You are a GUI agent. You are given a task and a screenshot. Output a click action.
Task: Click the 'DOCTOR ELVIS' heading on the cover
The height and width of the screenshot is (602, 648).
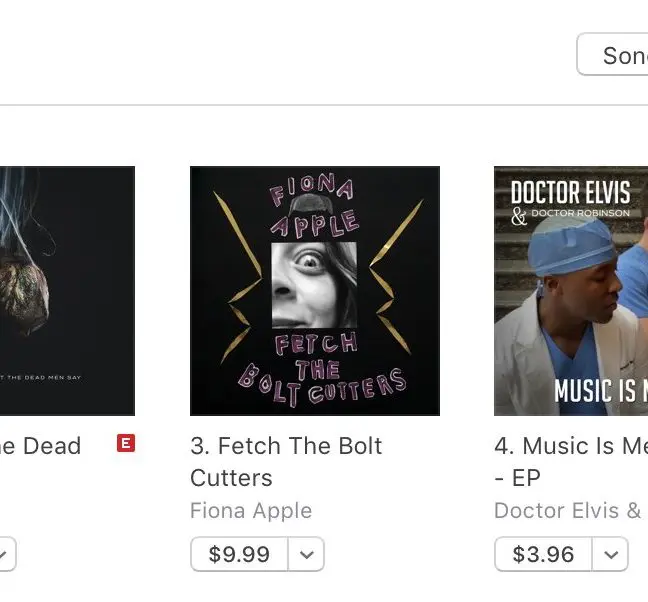570,192
